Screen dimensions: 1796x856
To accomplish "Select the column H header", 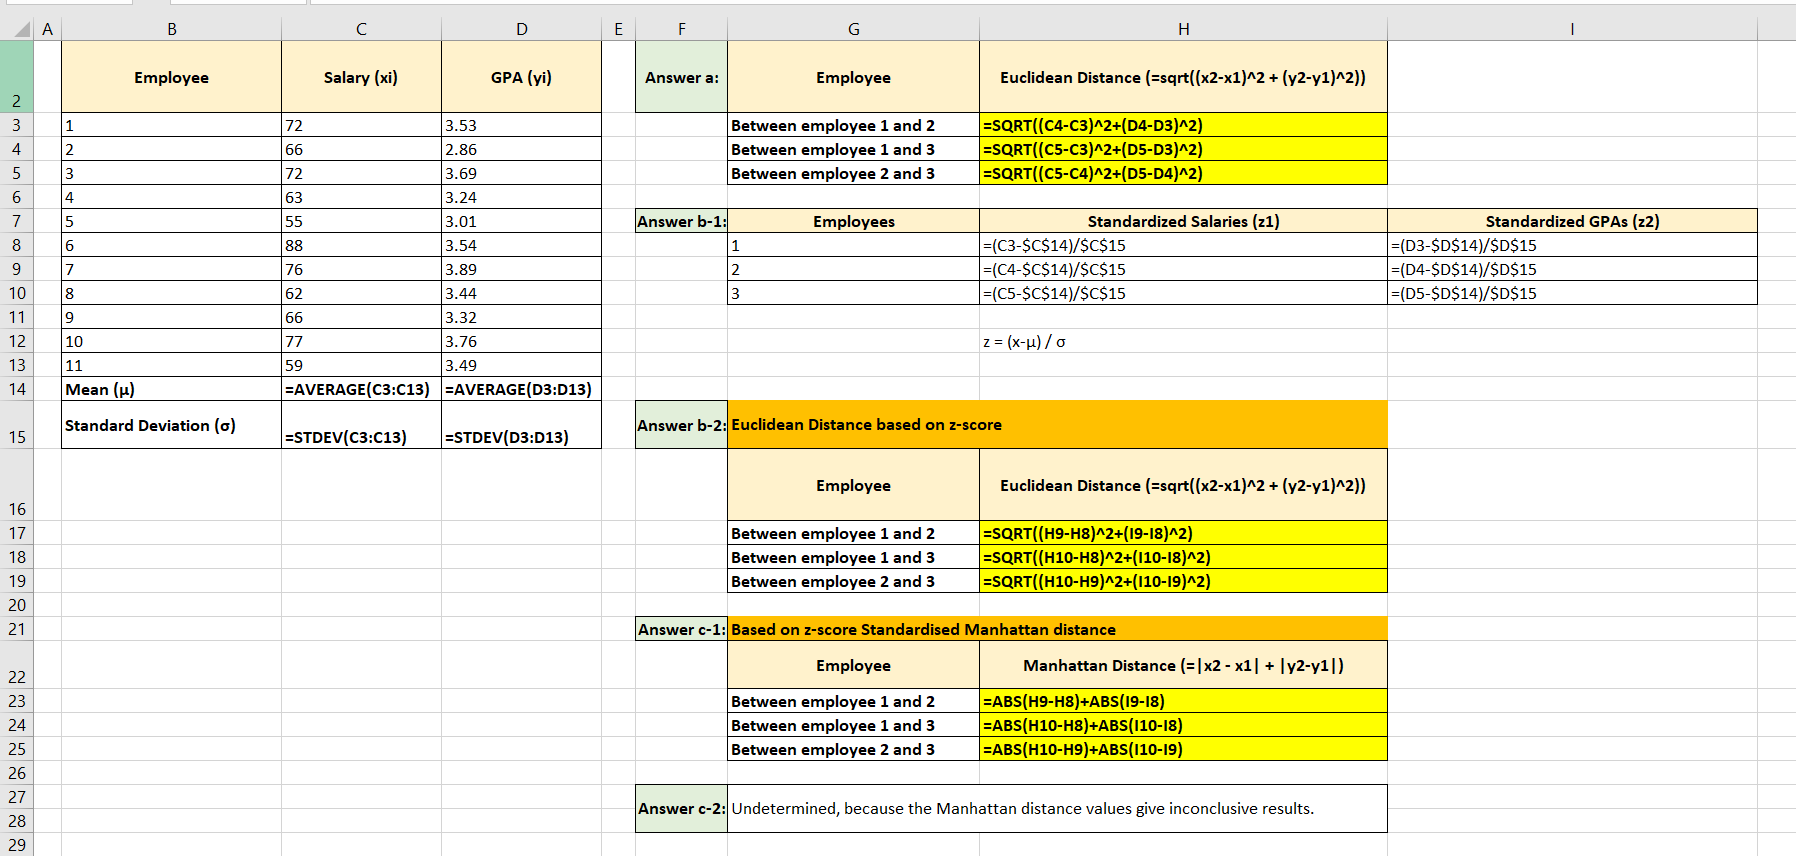I will (1183, 29).
